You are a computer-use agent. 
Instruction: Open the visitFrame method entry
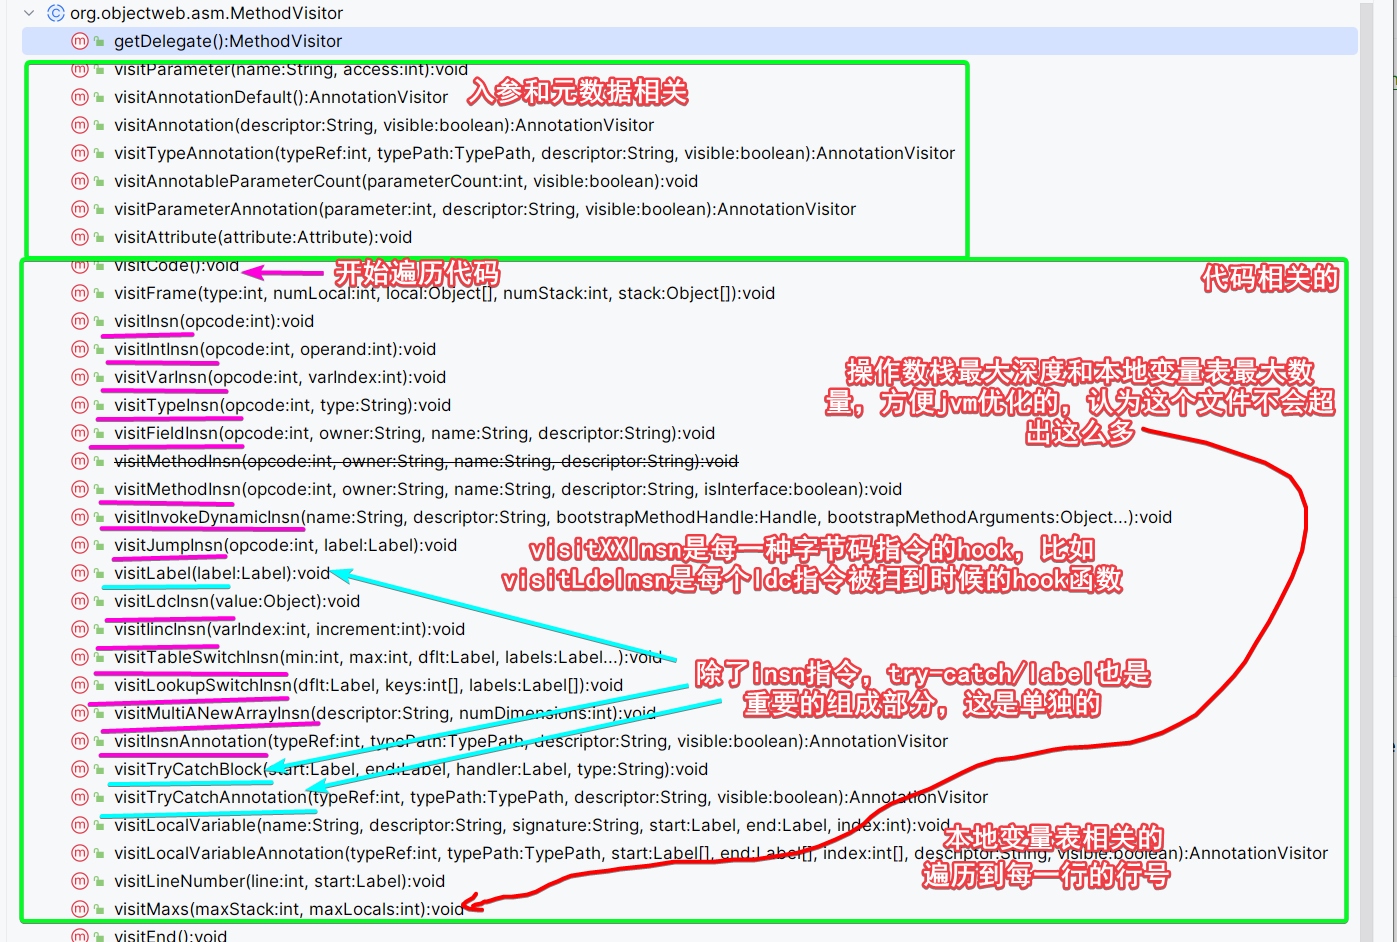tap(444, 293)
